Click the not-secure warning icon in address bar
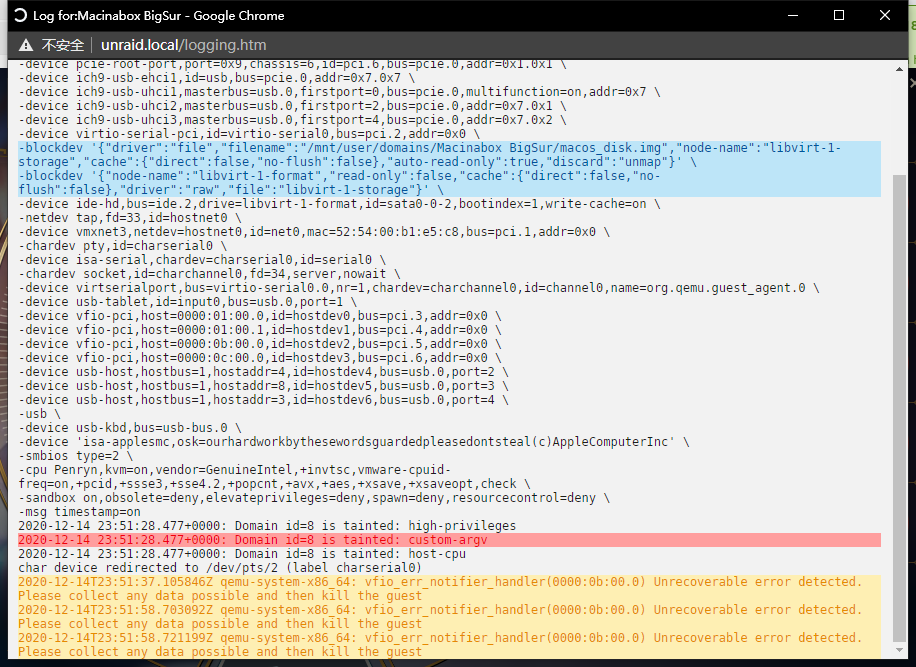The height and width of the screenshot is (667, 916). point(26,45)
